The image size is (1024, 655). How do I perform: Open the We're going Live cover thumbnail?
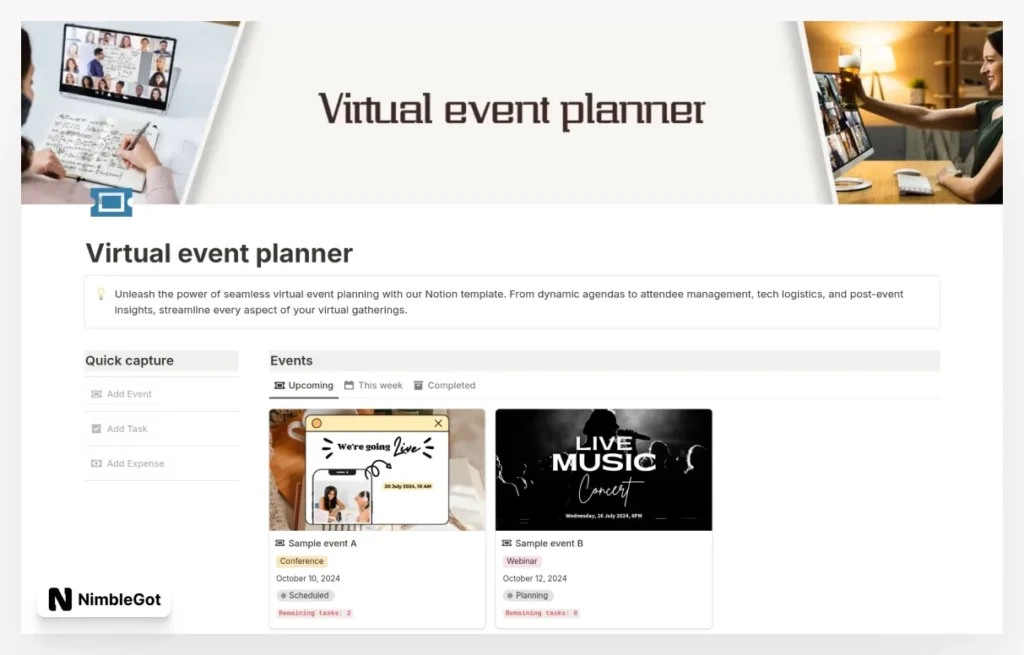coord(377,469)
